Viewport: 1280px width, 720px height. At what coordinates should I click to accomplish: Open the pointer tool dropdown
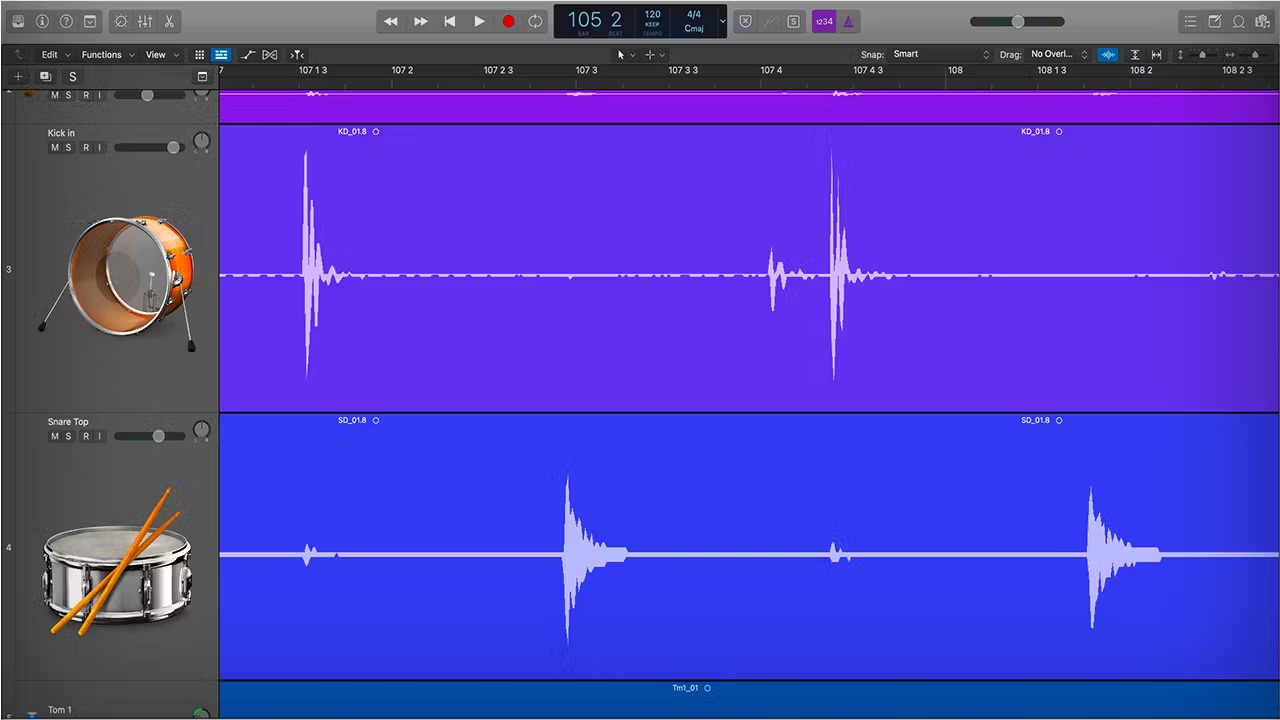[x=625, y=55]
